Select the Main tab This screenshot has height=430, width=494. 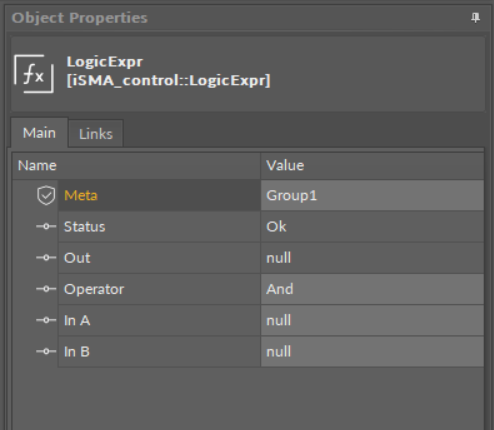click(x=39, y=133)
